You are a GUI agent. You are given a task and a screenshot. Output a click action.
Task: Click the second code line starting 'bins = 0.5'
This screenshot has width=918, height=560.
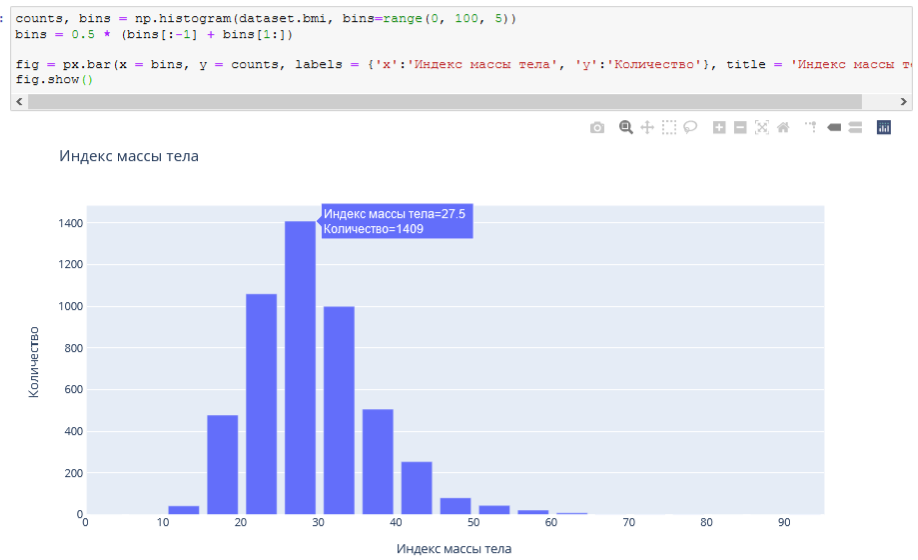pos(154,35)
